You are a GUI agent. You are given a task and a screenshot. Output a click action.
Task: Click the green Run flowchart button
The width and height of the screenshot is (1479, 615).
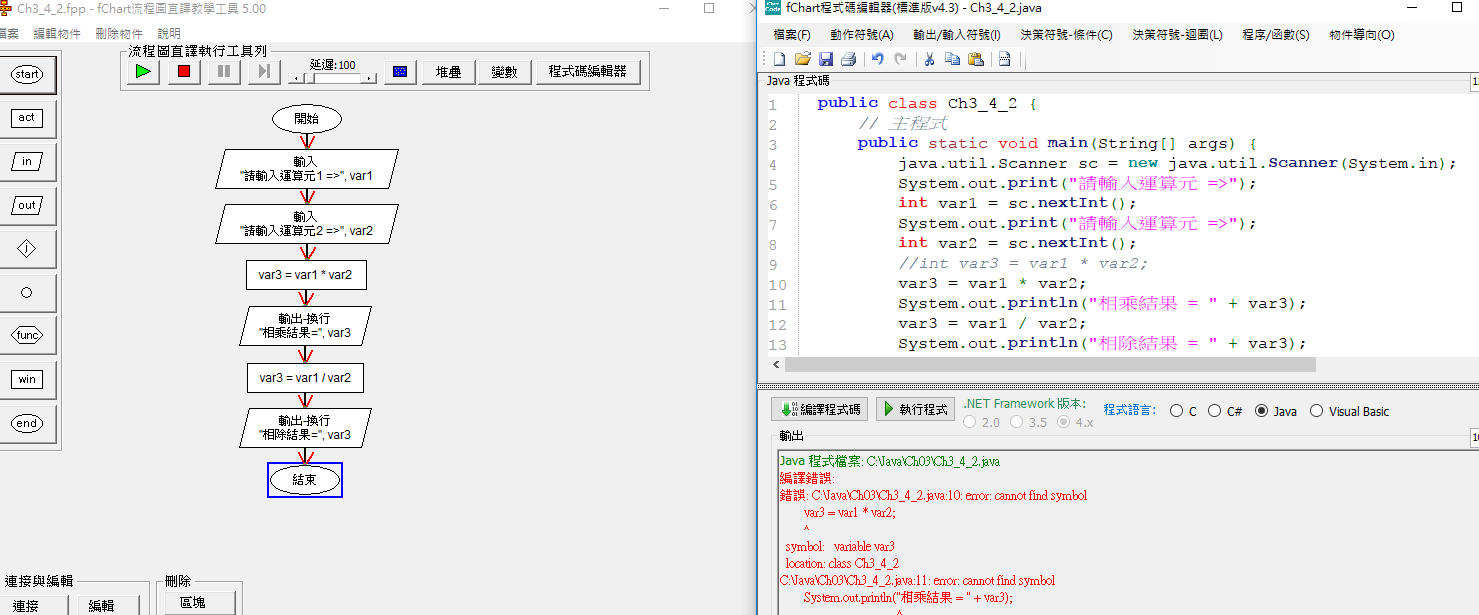pos(143,71)
